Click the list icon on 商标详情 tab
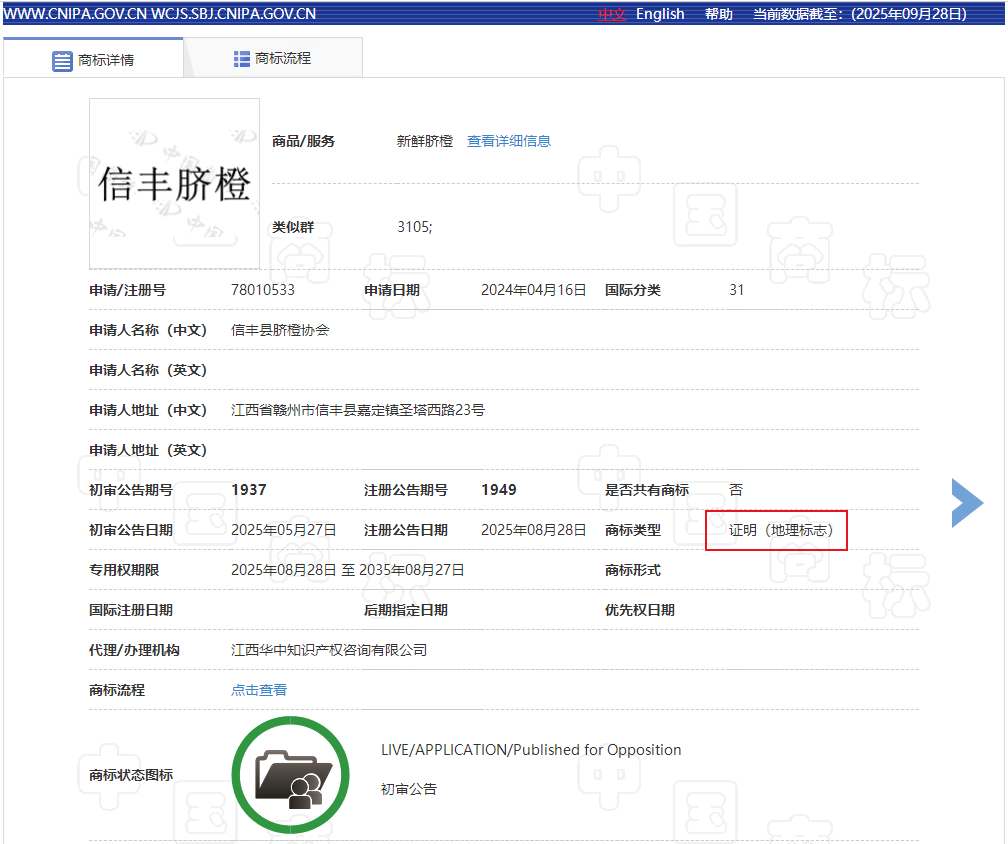 tap(62, 60)
